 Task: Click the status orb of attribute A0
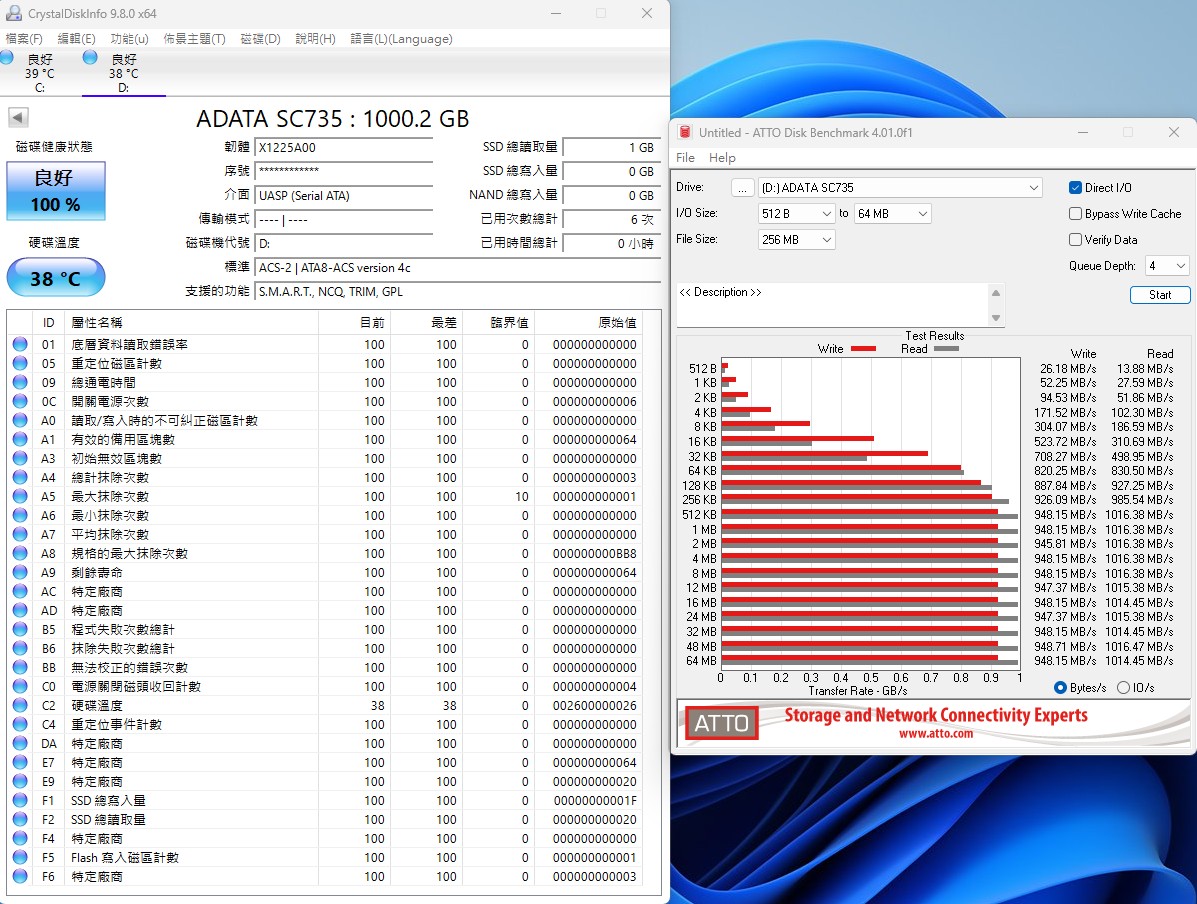20,421
